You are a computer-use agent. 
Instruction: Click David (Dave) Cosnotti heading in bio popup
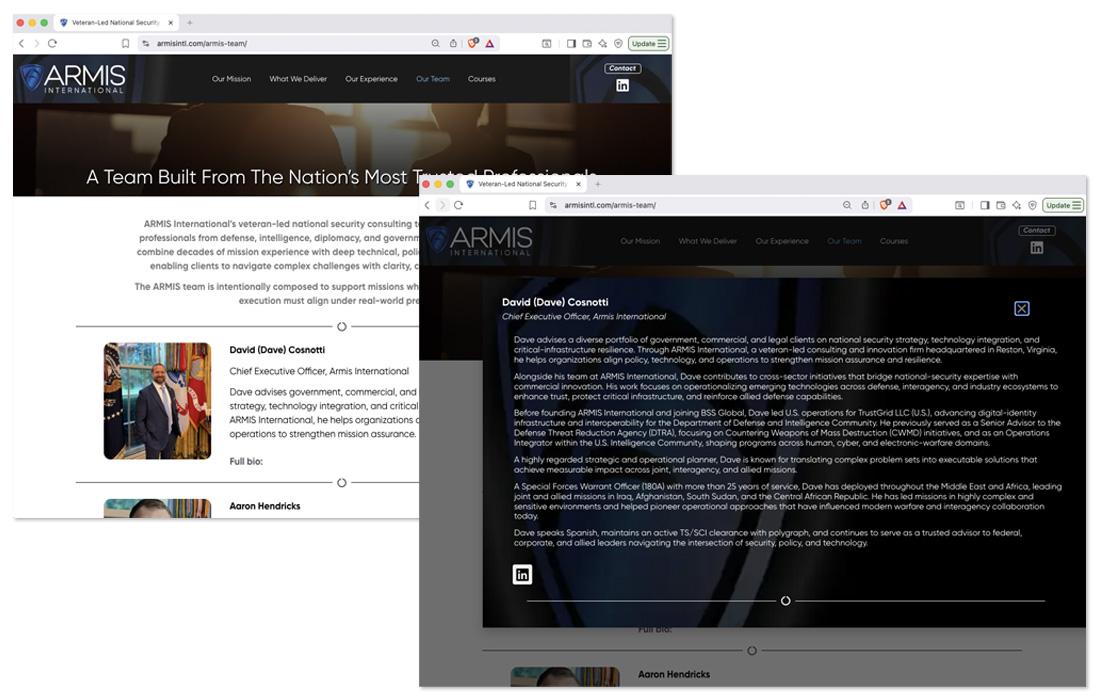[555, 302]
